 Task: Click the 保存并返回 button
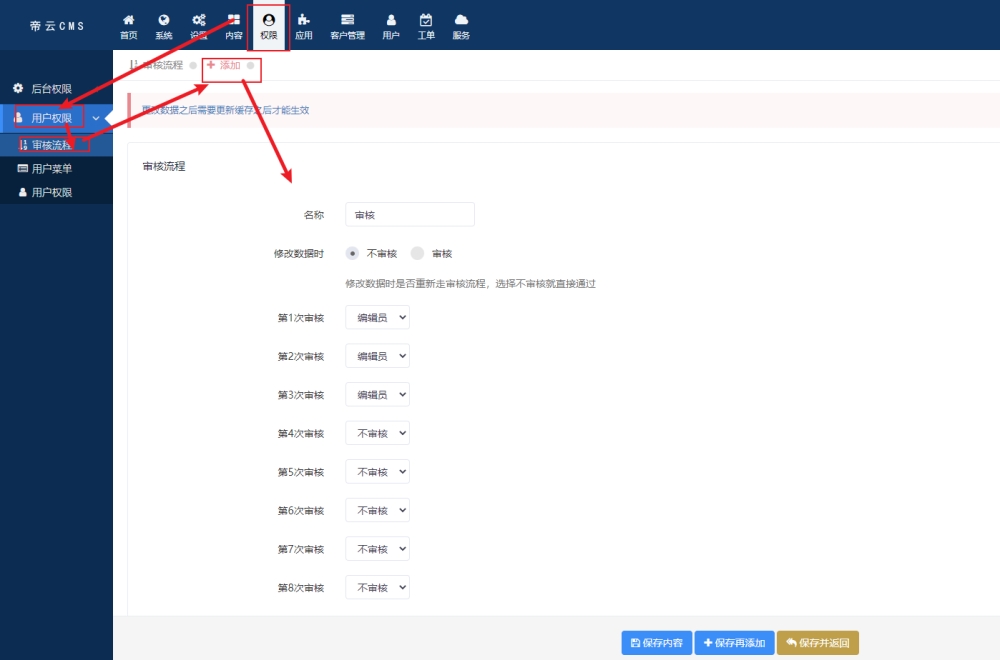point(818,643)
